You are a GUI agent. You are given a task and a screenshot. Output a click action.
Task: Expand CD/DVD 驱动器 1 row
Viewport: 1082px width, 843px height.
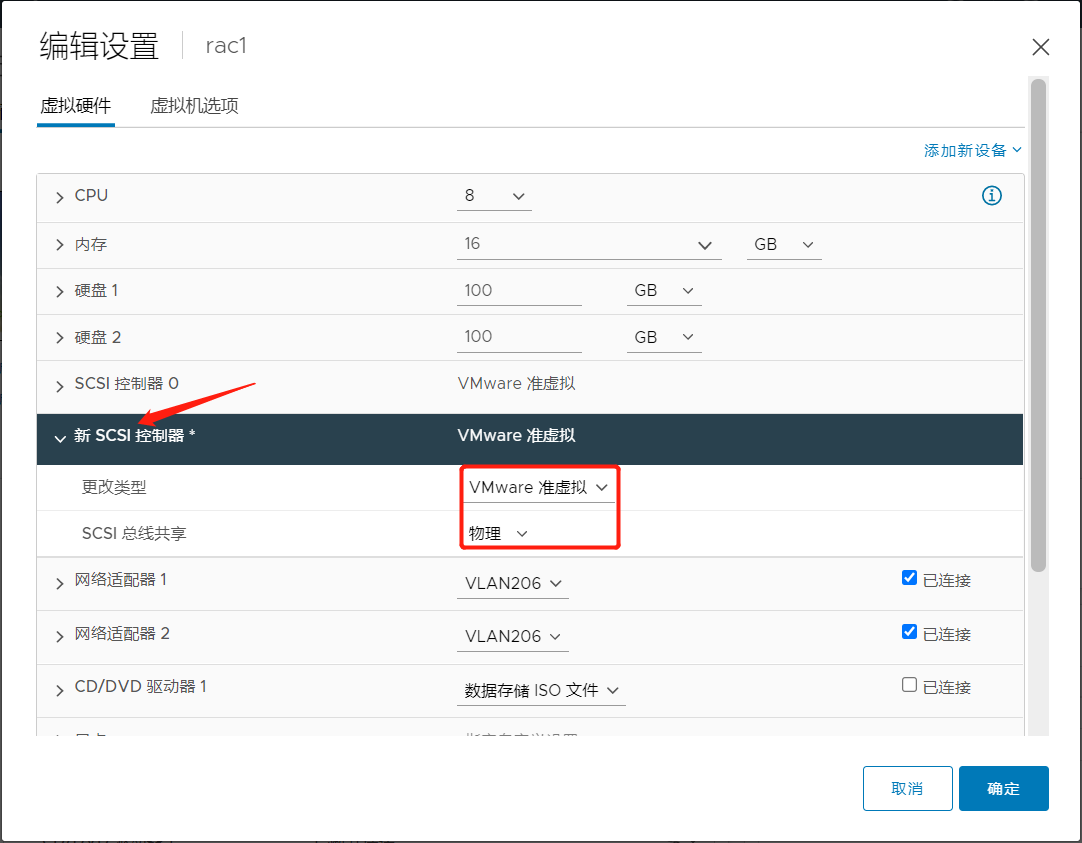point(60,691)
